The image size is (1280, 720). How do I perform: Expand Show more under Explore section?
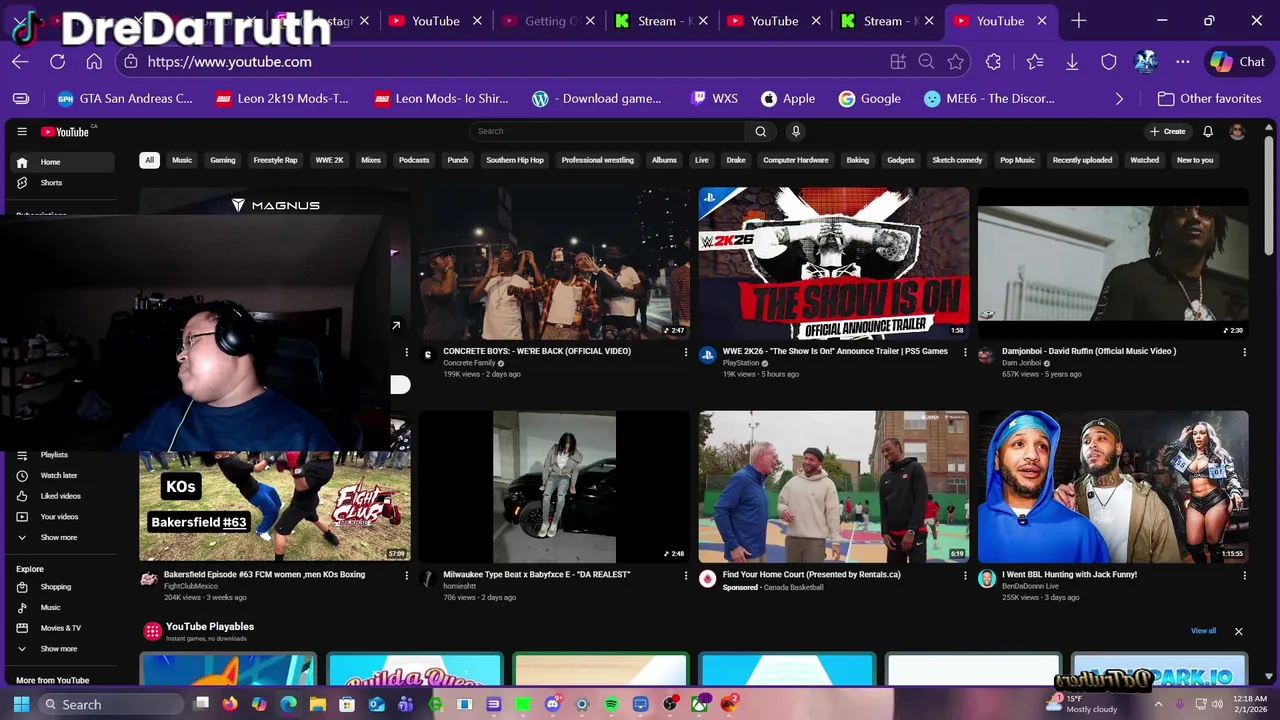(x=62, y=649)
